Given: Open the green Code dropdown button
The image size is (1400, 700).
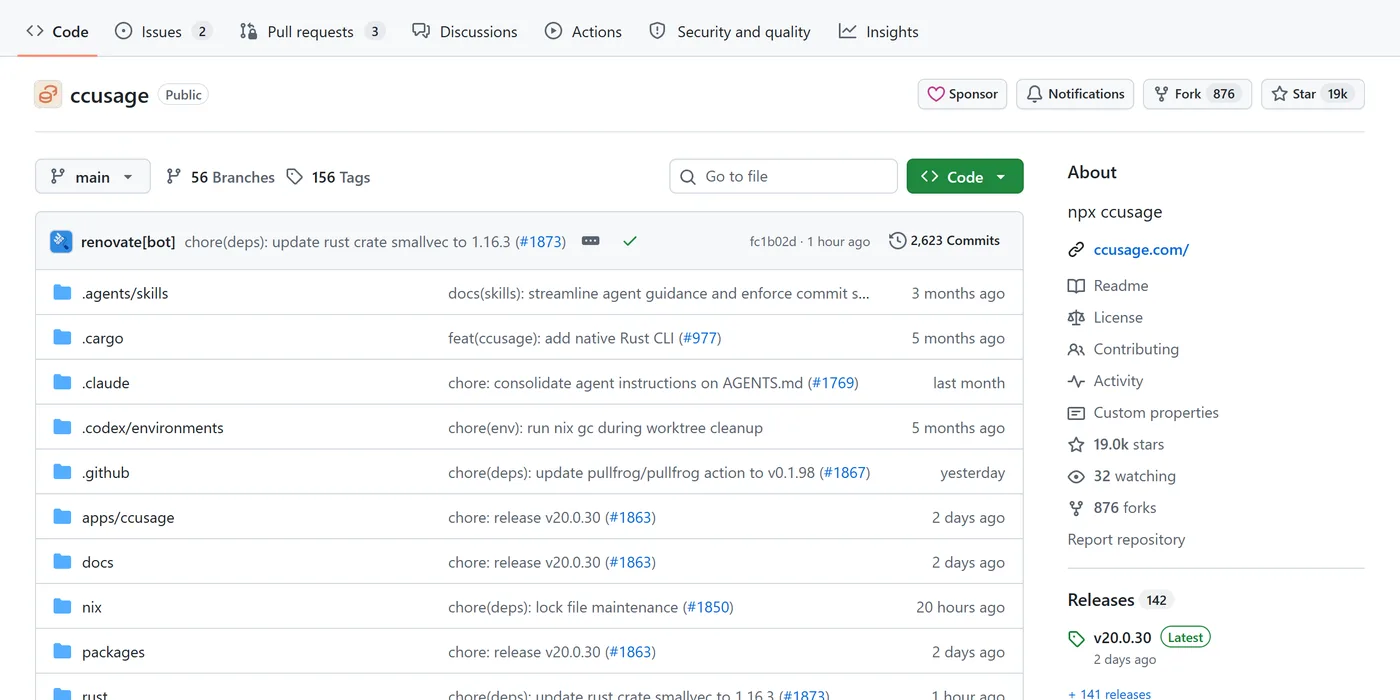Looking at the screenshot, I should point(965,176).
